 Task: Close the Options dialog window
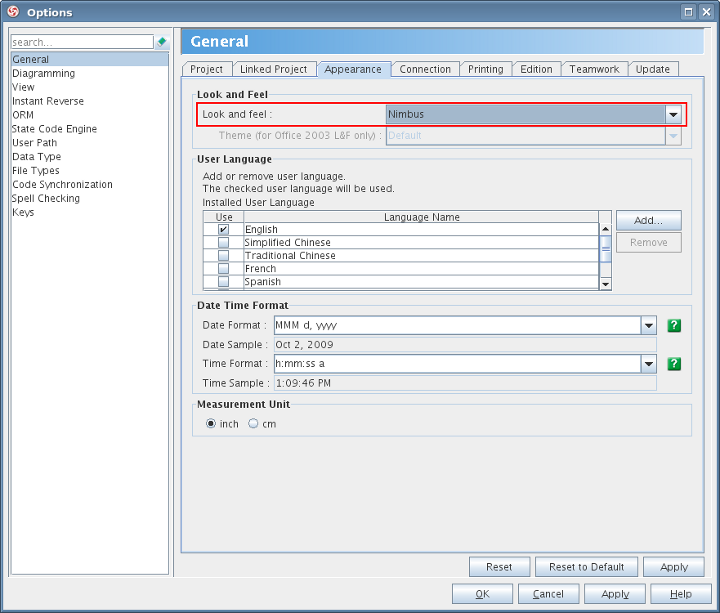click(x=706, y=12)
